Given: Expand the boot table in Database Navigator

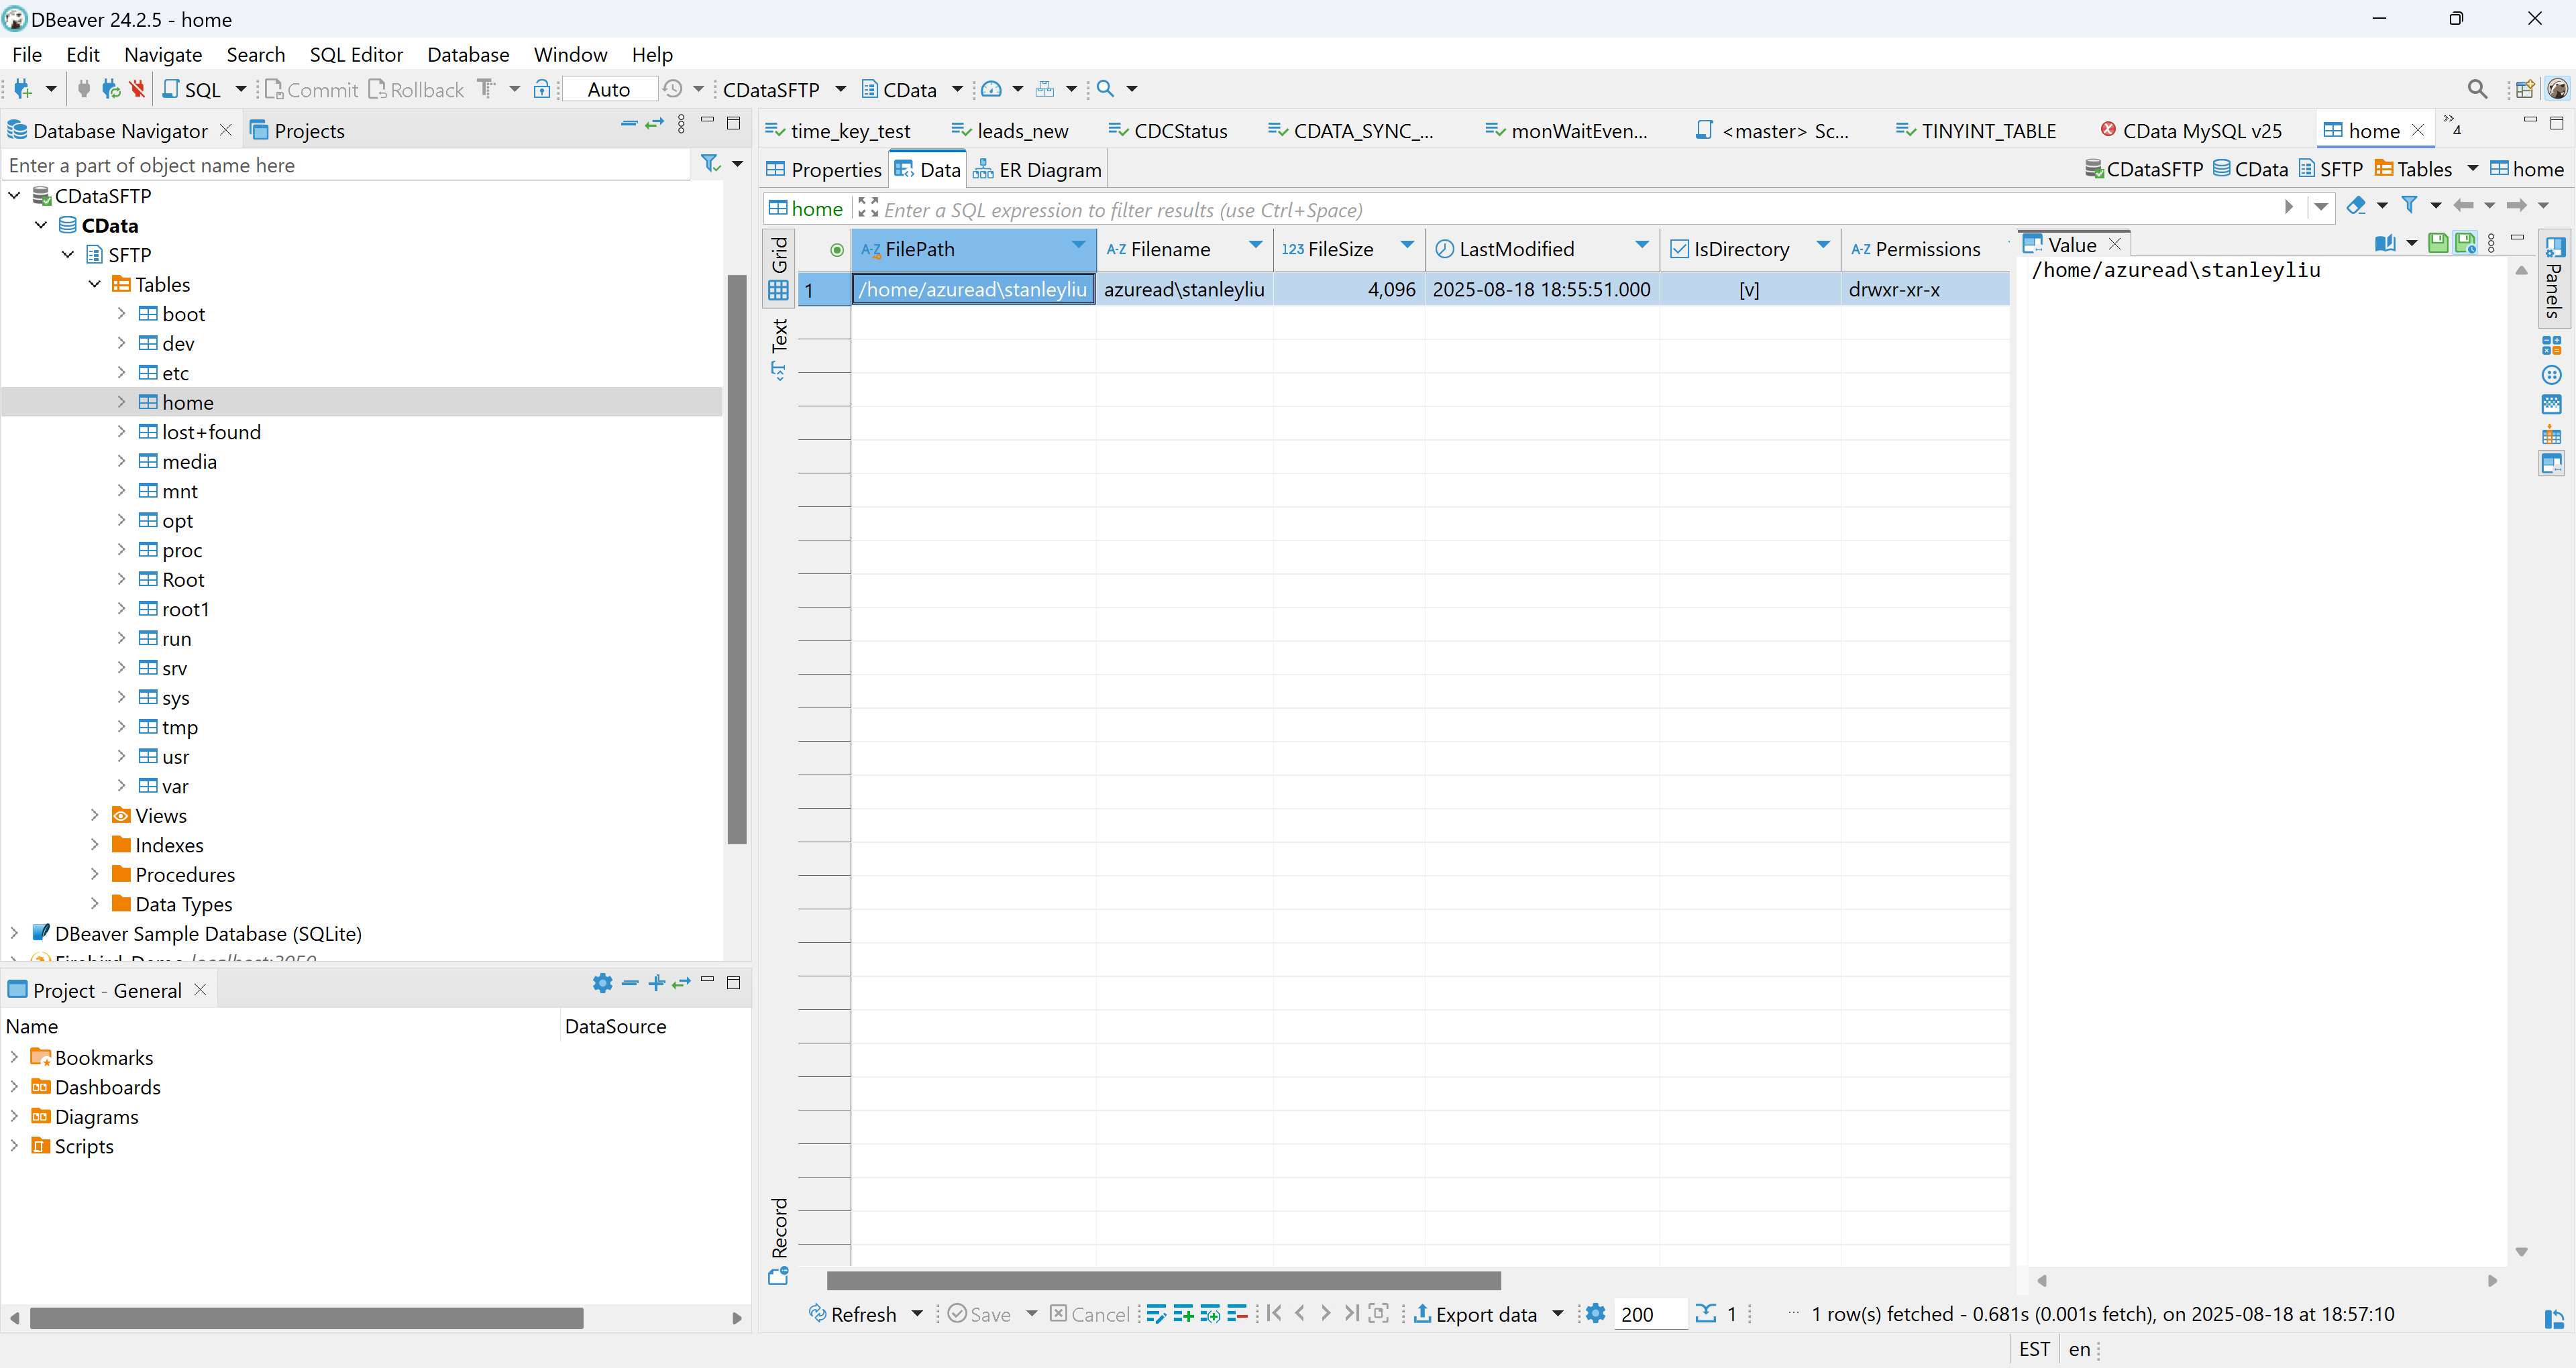Looking at the screenshot, I should [122, 314].
